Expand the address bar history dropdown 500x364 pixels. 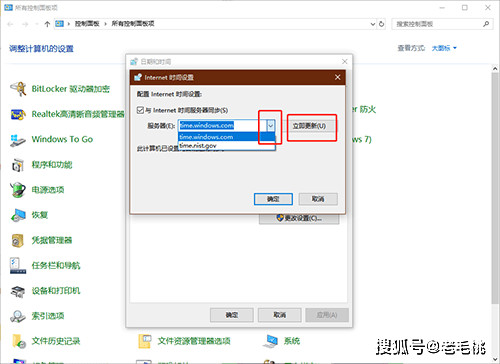point(373,24)
